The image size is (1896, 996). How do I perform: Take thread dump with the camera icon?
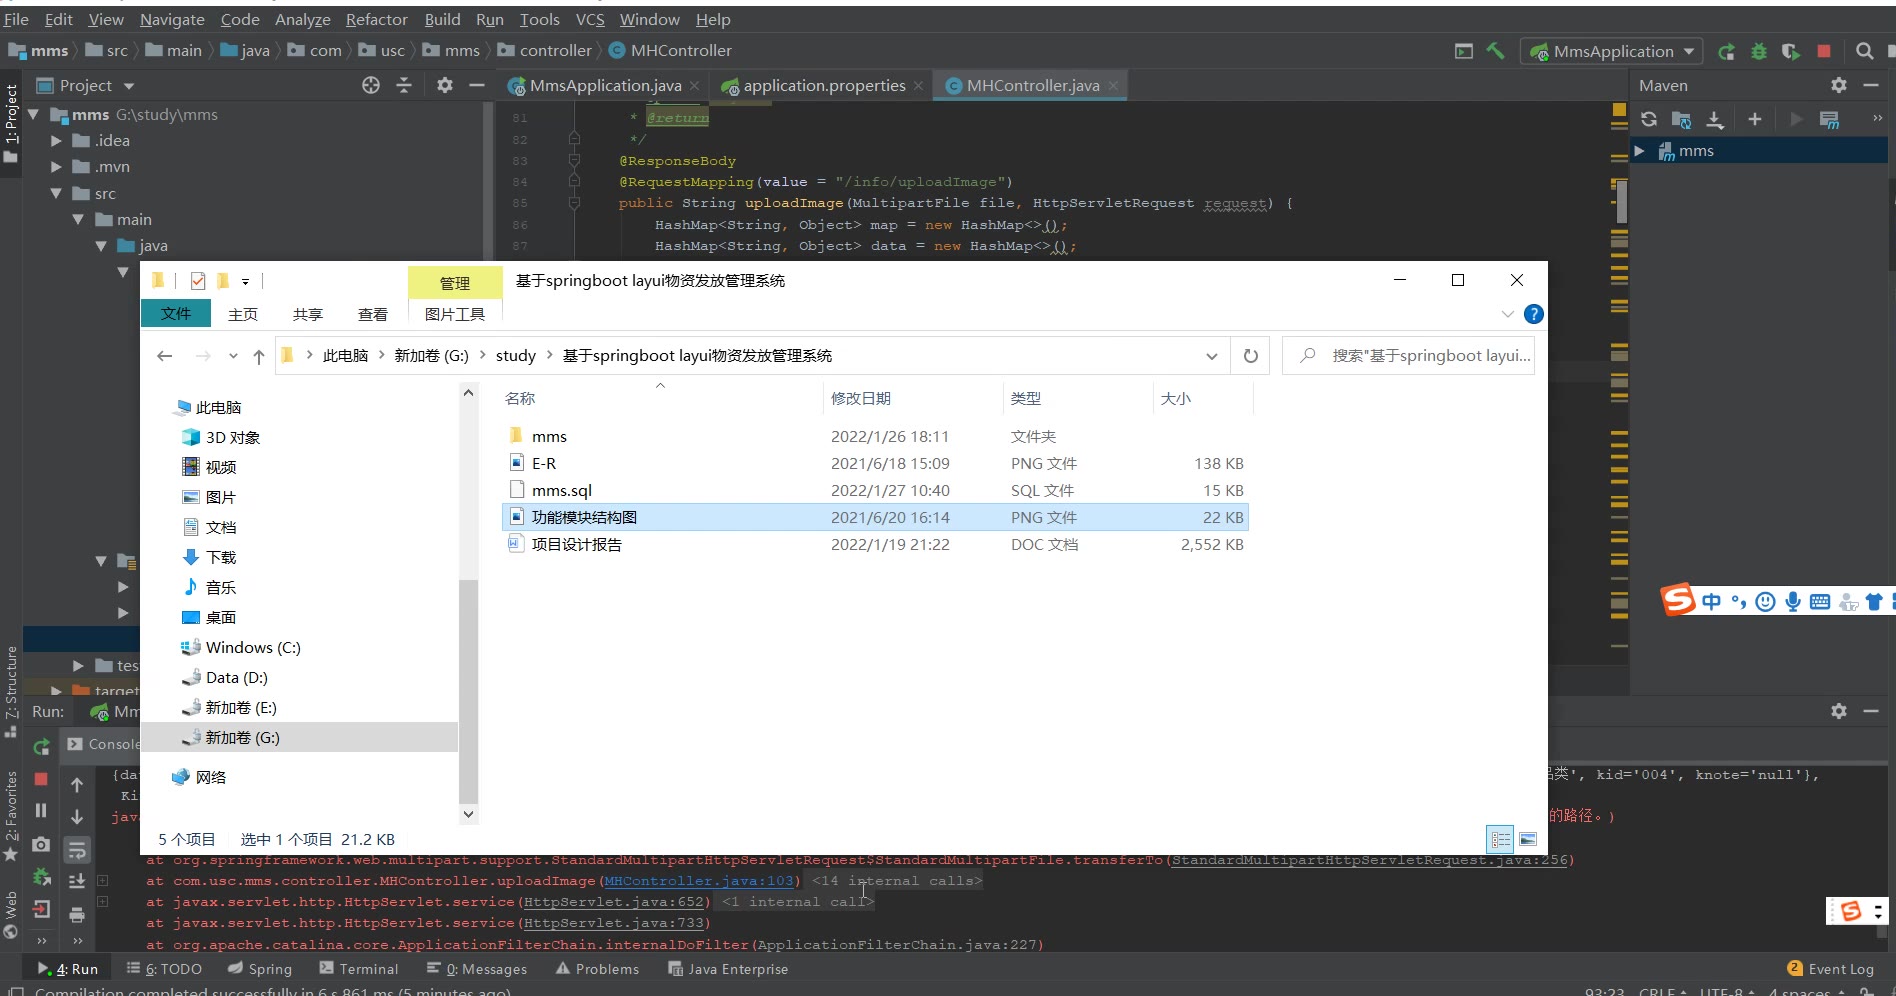pos(41,844)
